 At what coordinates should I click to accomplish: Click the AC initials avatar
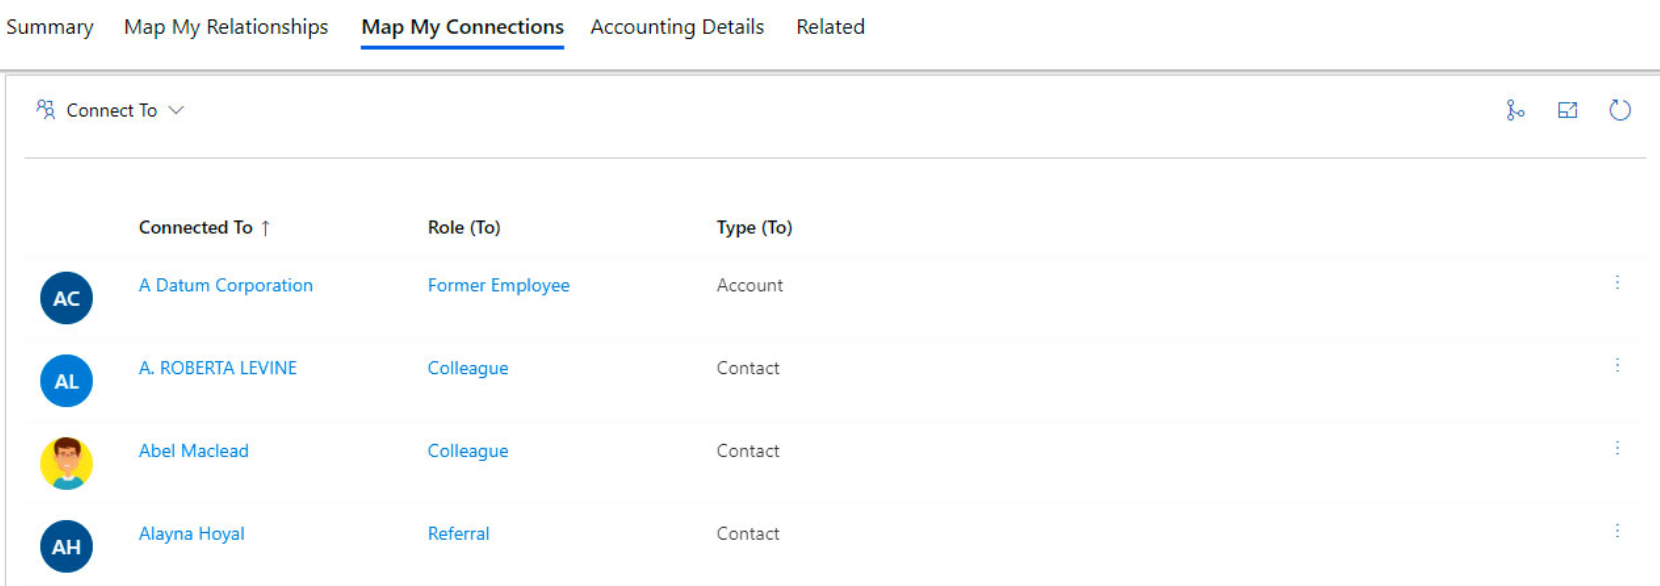[x=66, y=298]
